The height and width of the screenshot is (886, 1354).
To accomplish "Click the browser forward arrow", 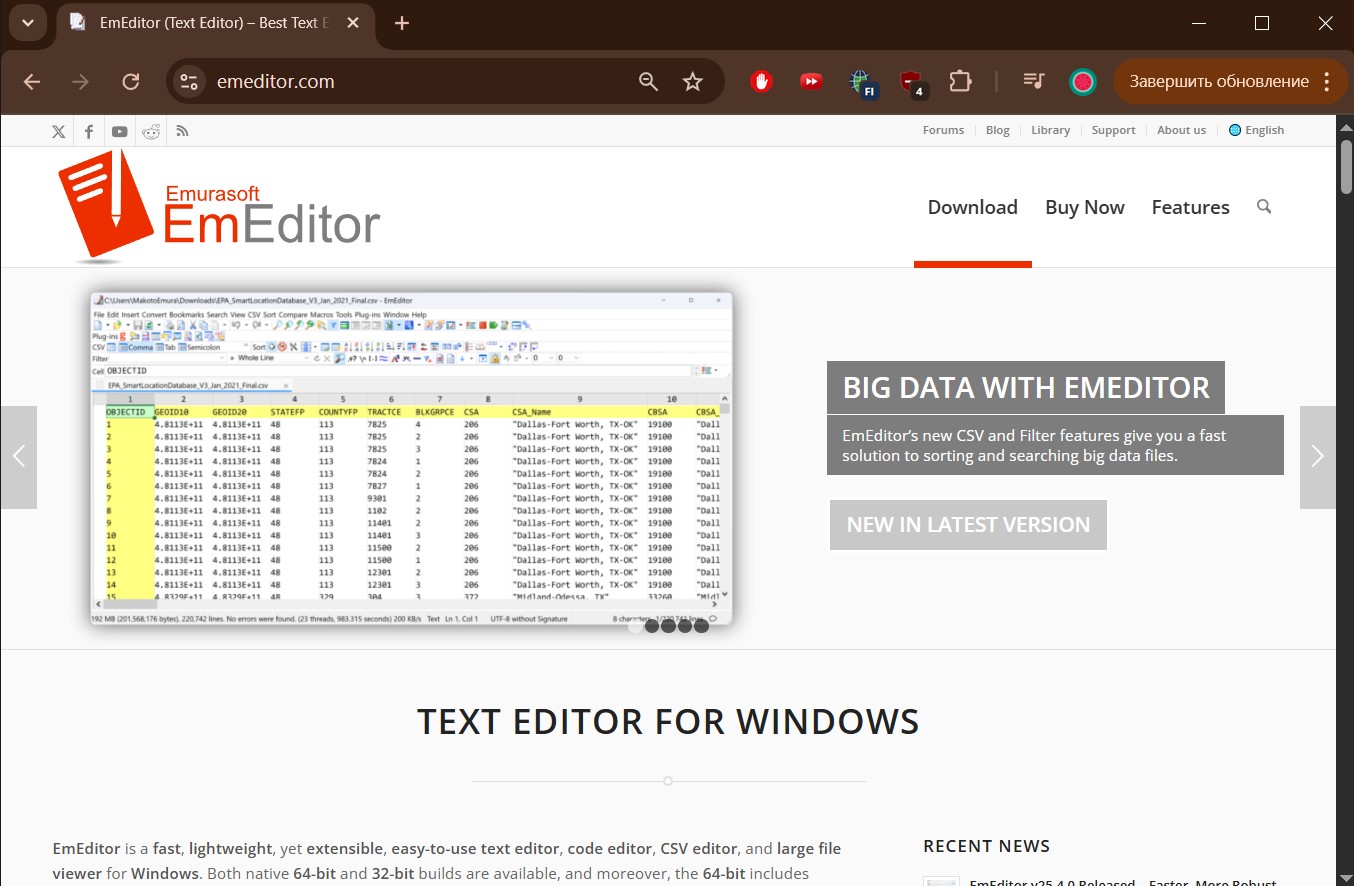I will 81,82.
